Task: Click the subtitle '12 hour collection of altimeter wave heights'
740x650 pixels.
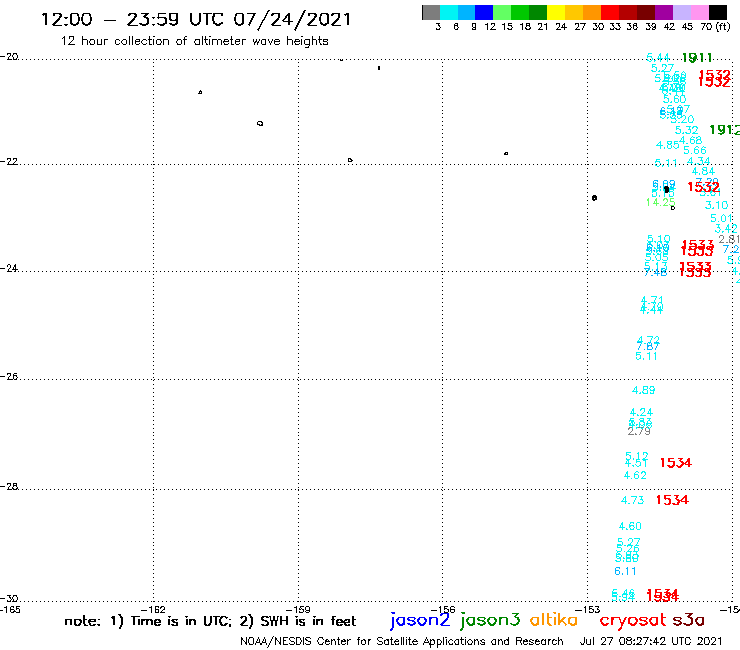Action: (x=194, y=41)
